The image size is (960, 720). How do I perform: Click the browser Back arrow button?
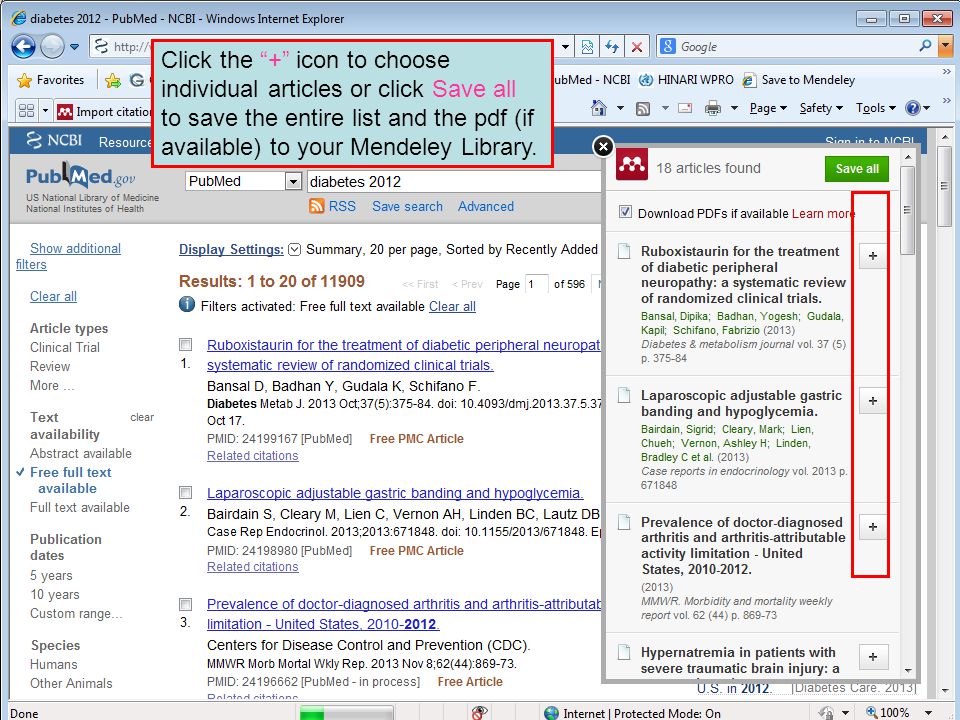(x=23, y=47)
